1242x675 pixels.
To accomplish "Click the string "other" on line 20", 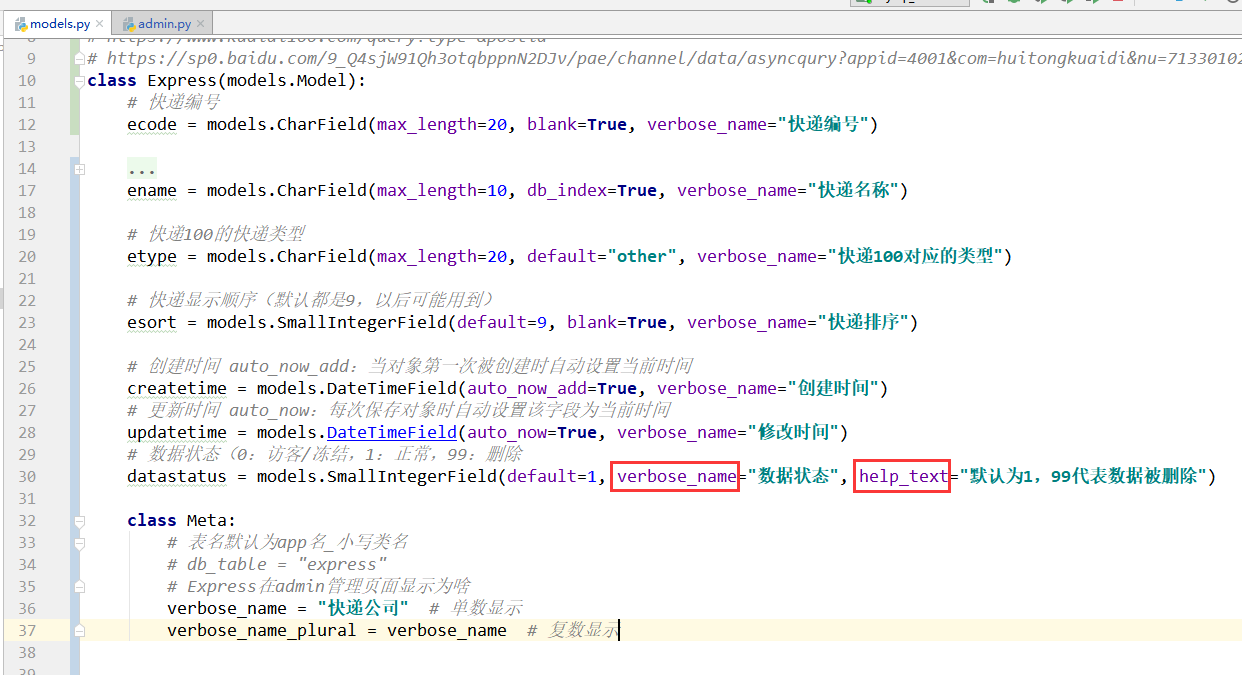I will [x=642, y=257].
